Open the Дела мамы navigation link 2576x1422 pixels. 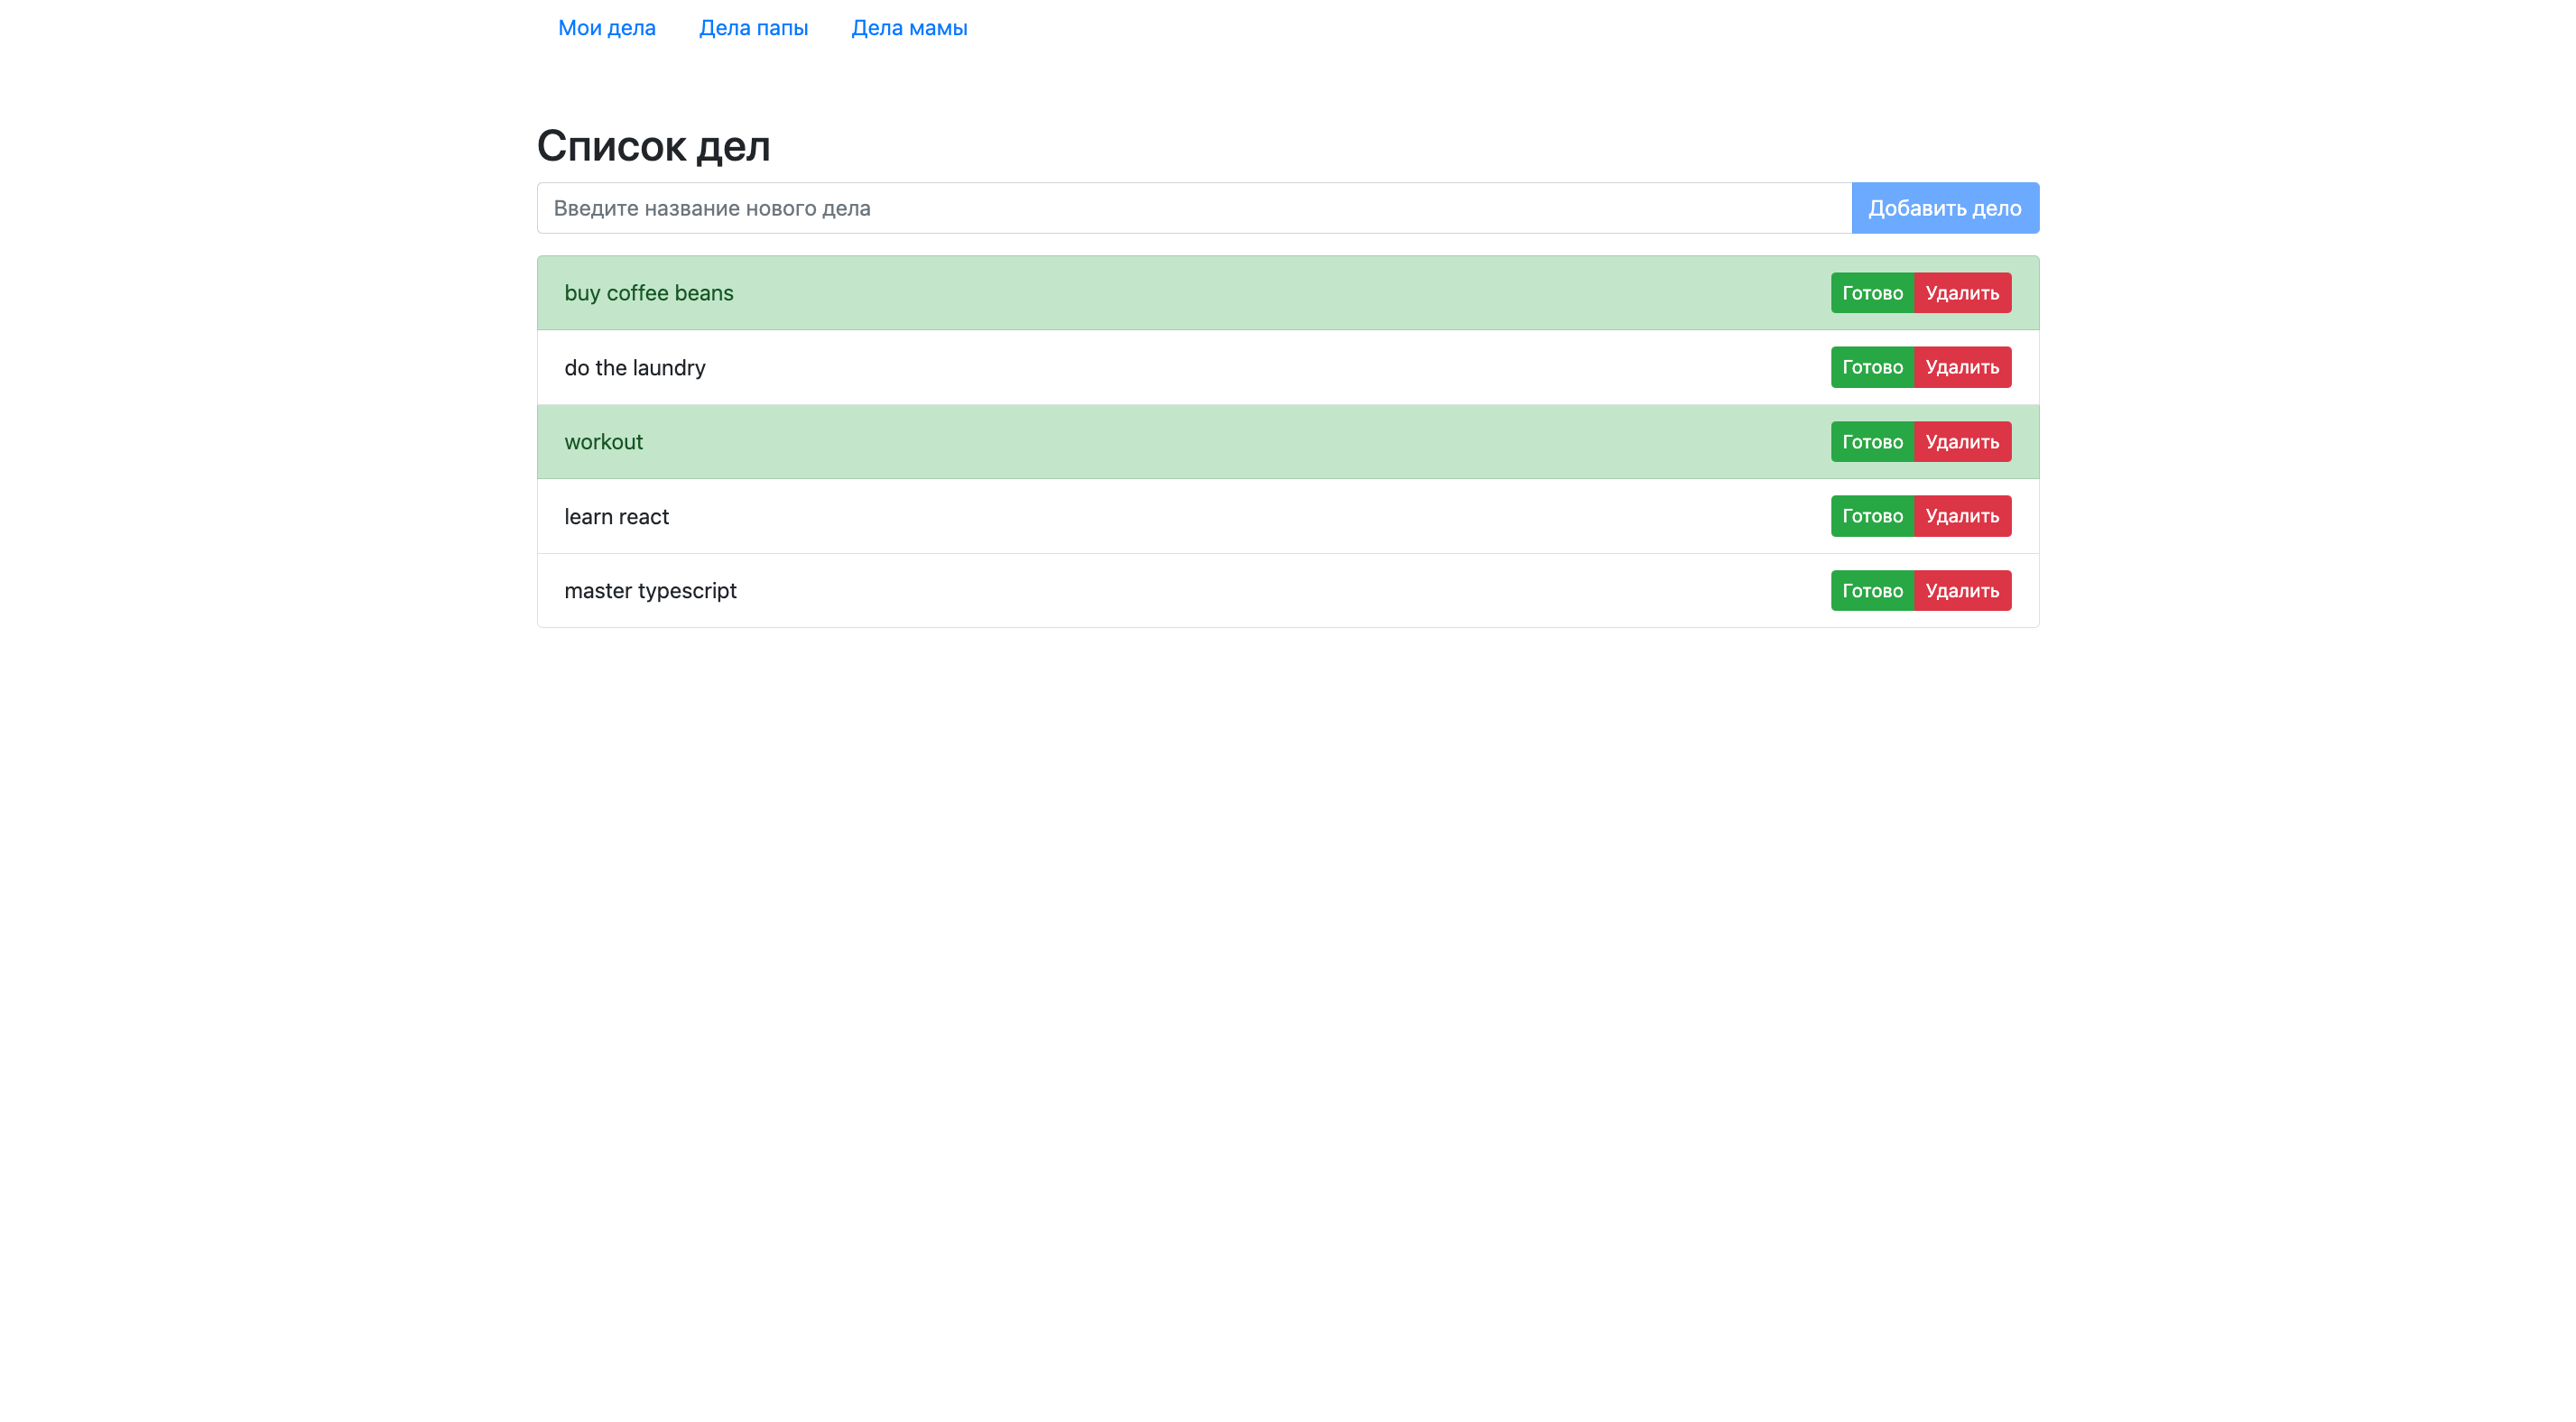point(909,28)
